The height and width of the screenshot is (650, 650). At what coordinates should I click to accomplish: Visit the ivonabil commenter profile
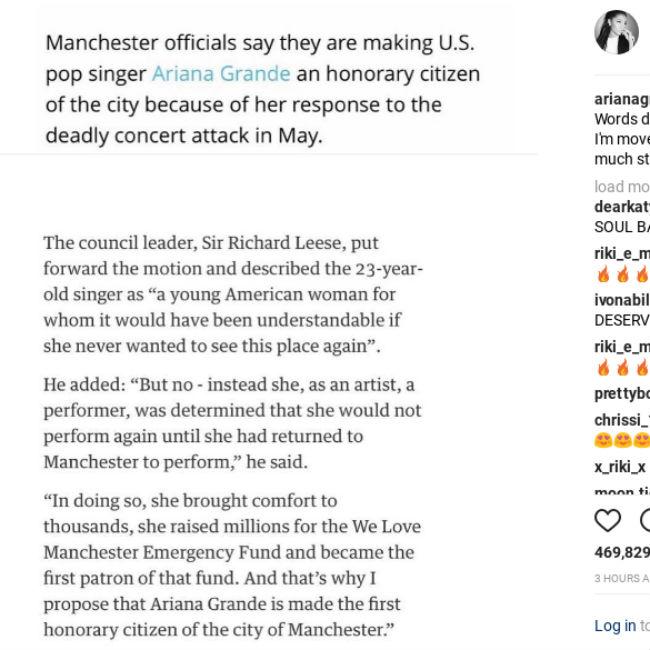621,299
